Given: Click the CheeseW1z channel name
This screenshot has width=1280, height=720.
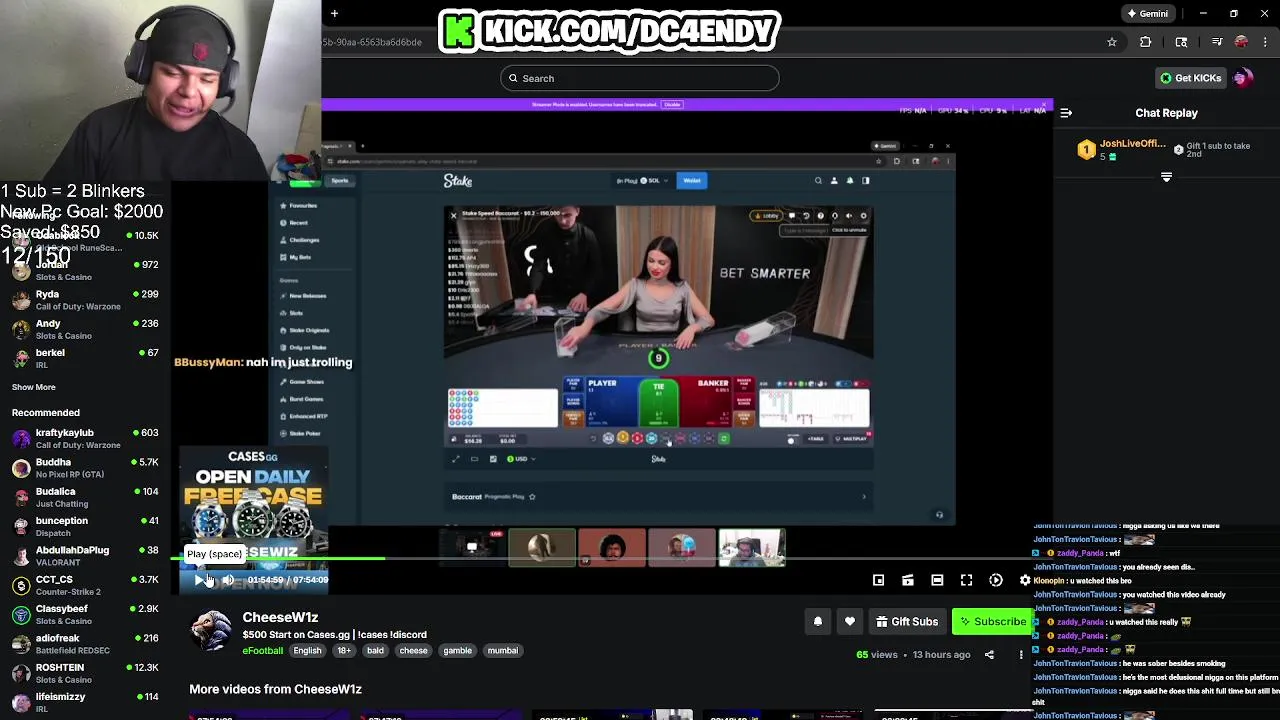Looking at the screenshot, I should (280, 617).
